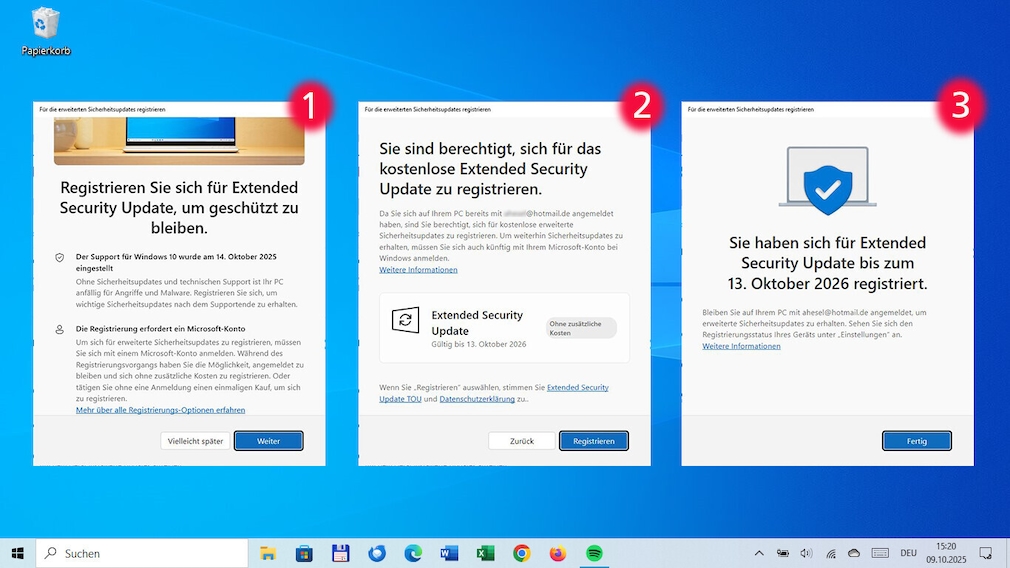Image resolution: width=1010 pixels, height=568 pixels.
Task: Open Mehr über alle Registrierungs-Optionen erfahren link
Action: tap(160, 410)
